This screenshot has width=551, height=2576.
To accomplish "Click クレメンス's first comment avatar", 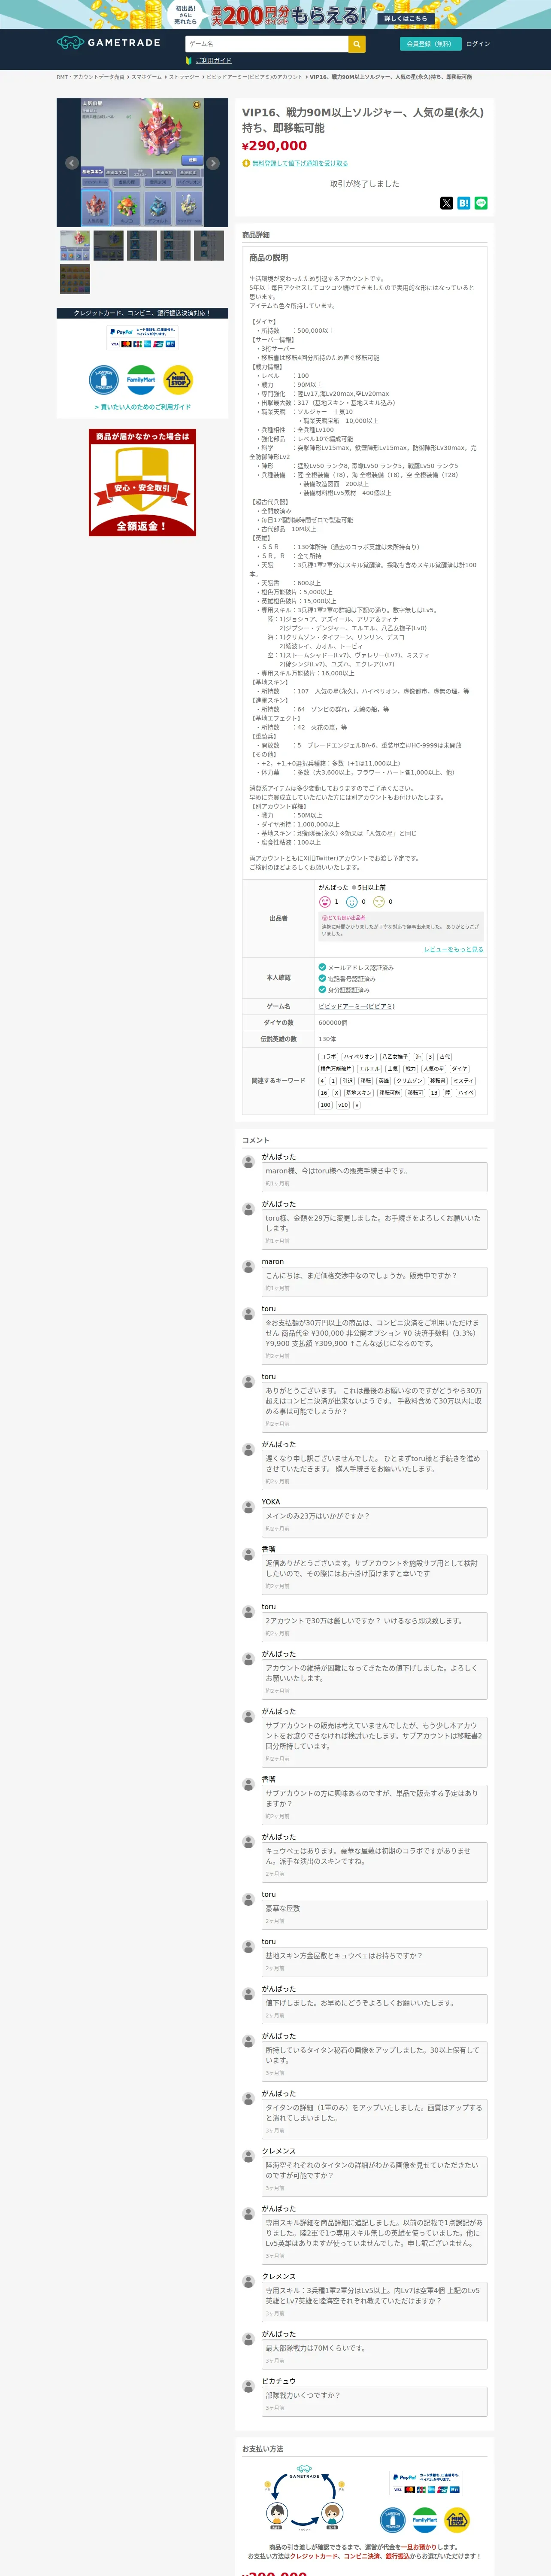I will click(x=248, y=2156).
